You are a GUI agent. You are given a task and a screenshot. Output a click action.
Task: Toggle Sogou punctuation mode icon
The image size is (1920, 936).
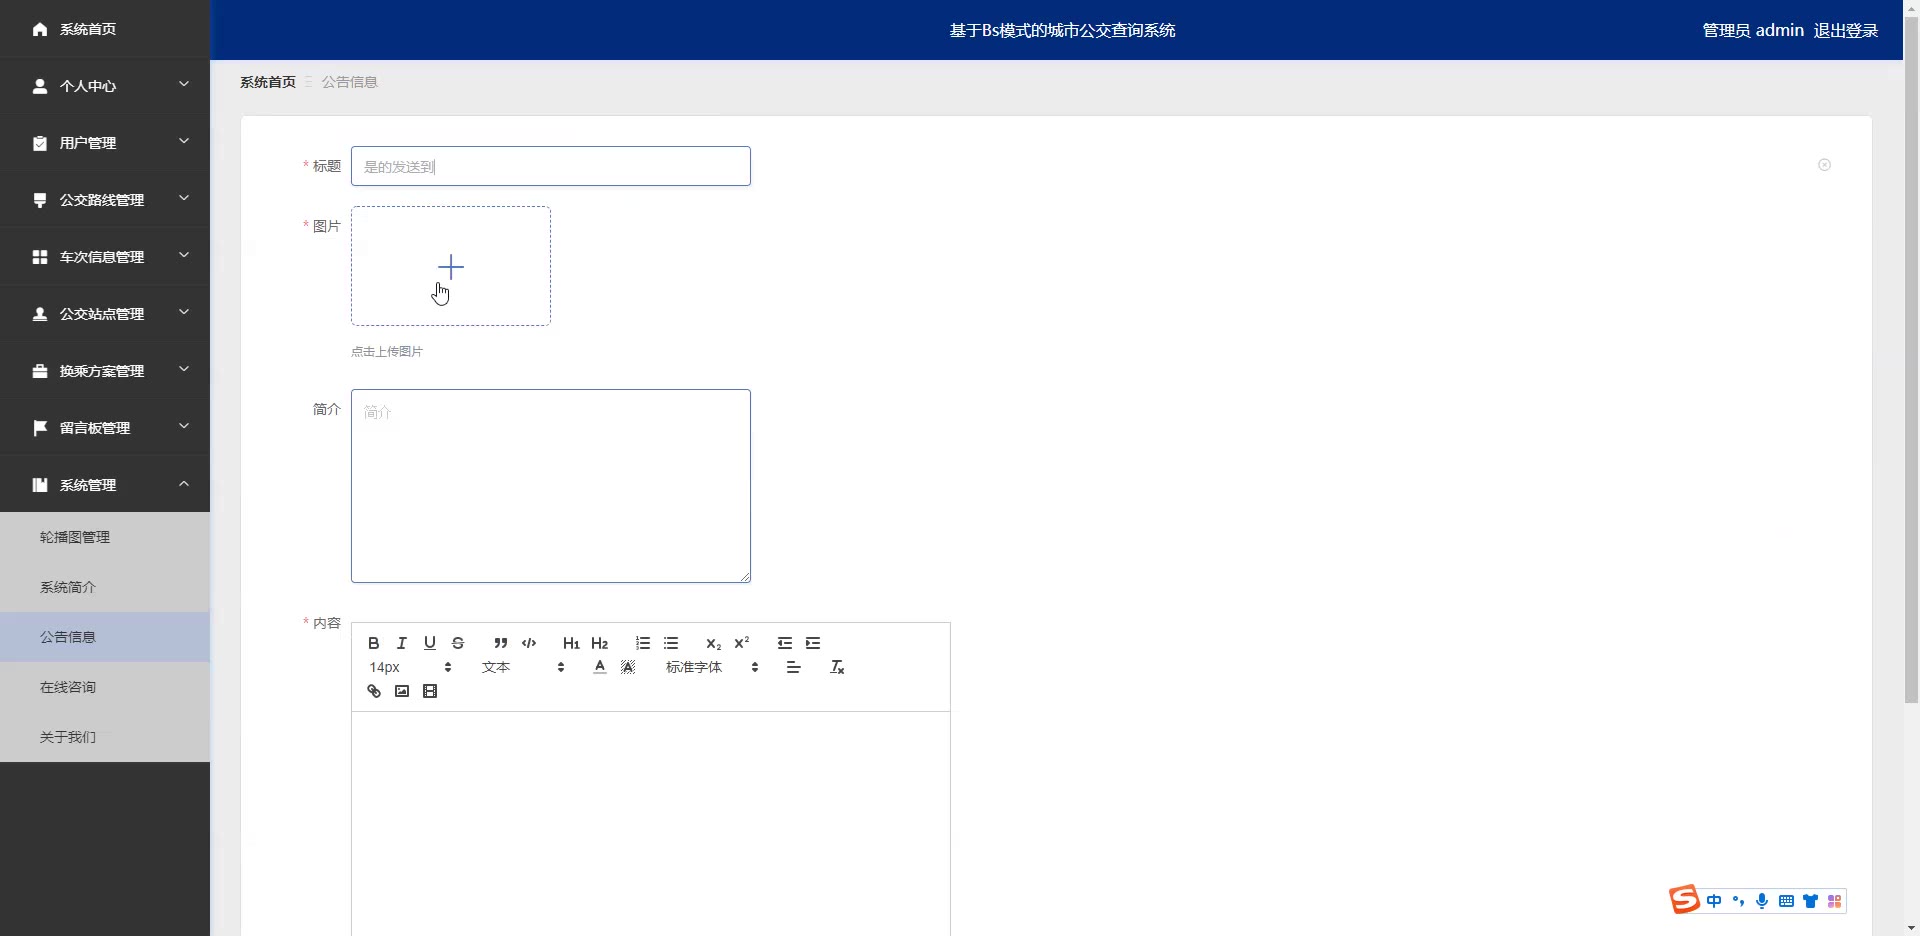(1738, 901)
